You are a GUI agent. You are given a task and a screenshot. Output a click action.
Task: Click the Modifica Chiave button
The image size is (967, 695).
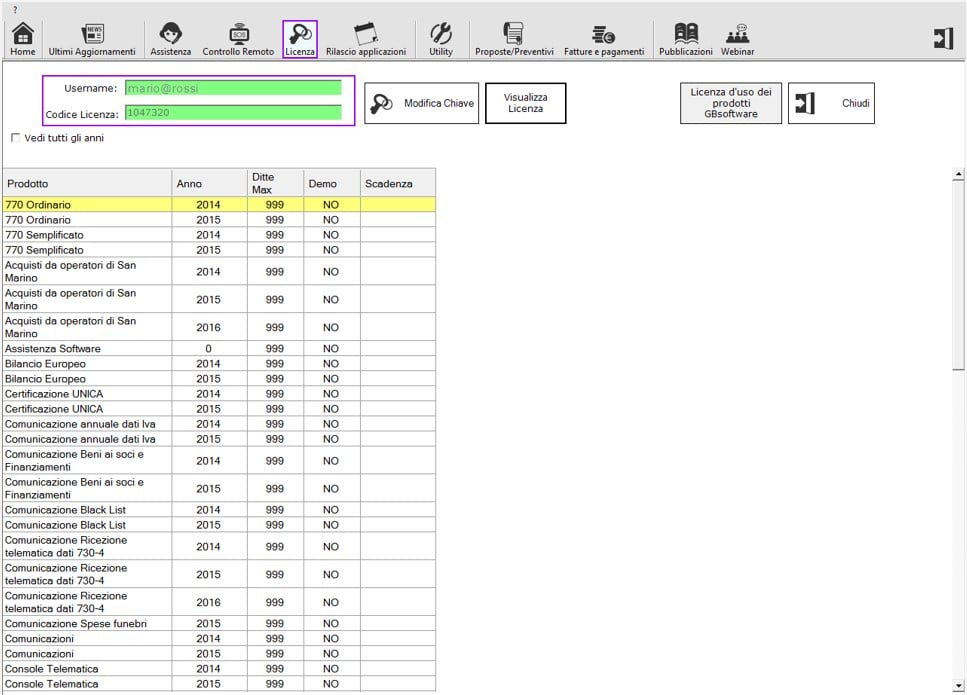point(421,103)
